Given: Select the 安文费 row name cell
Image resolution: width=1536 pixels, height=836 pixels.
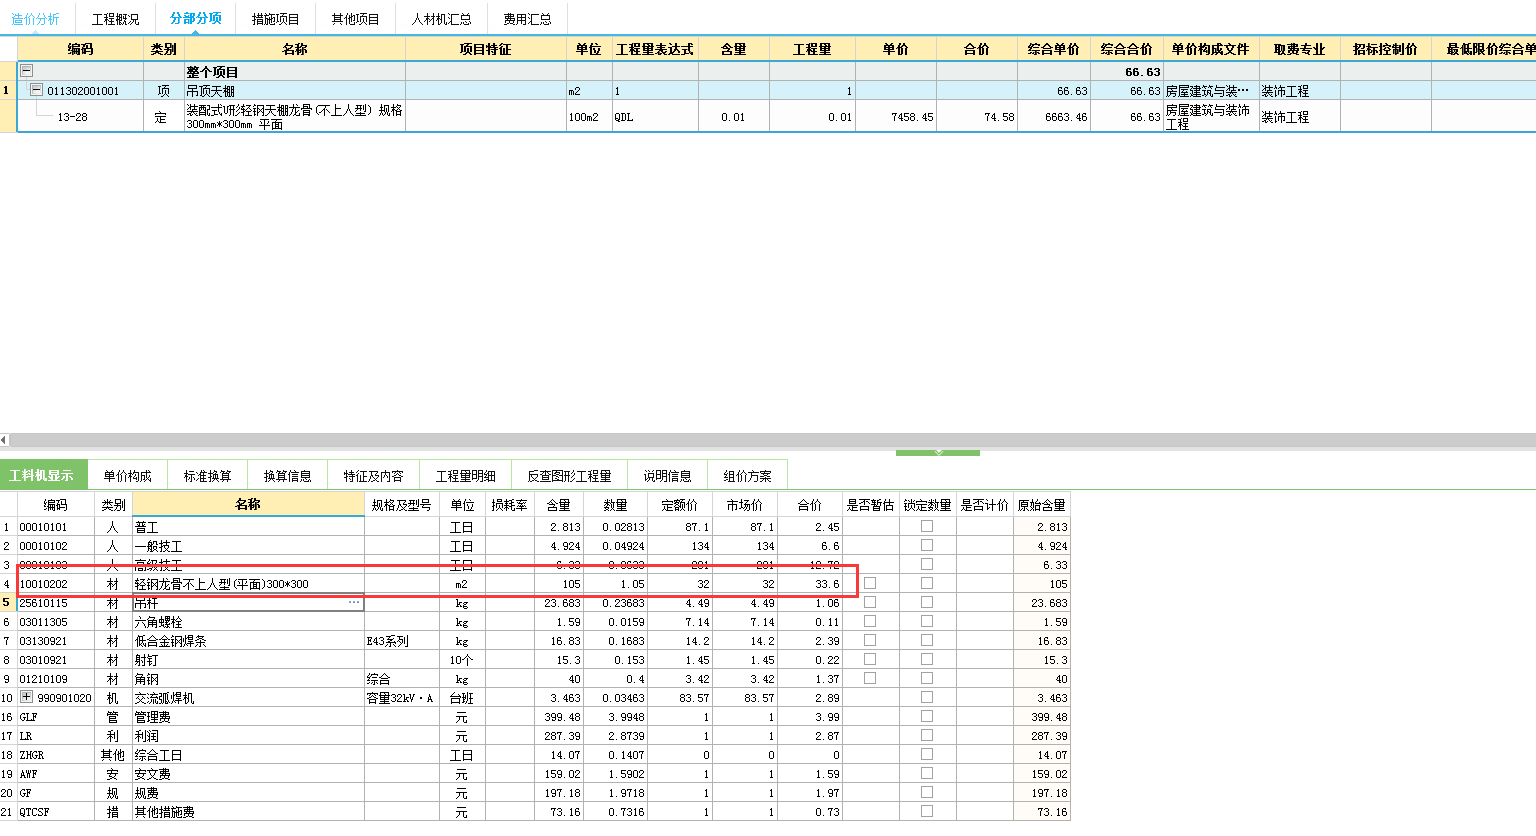Looking at the screenshot, I should [248, 774].
